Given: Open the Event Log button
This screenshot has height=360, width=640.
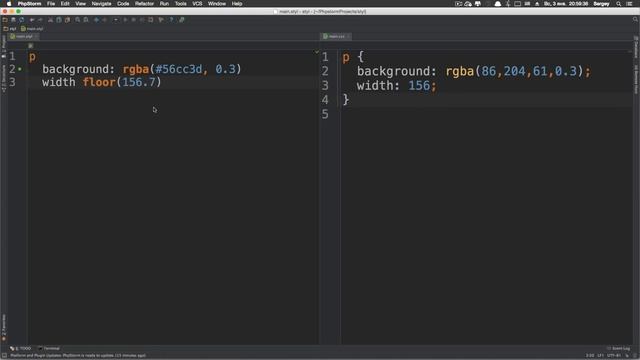Looking at the screenshot, I should [618, 348].
